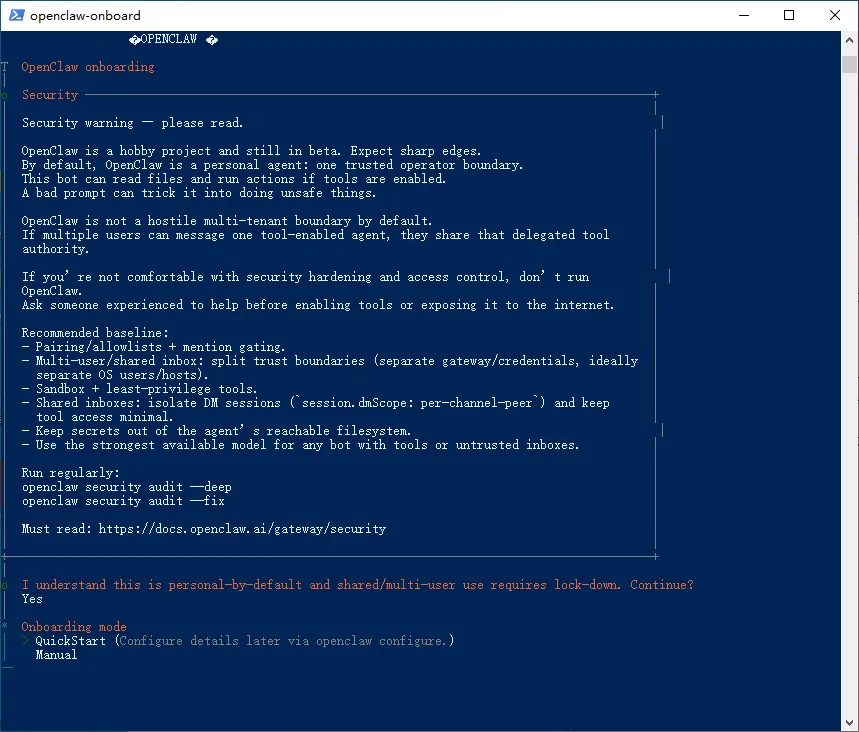
Task: Choose the Manual onboarding mode option
Action: coord(56,655)
